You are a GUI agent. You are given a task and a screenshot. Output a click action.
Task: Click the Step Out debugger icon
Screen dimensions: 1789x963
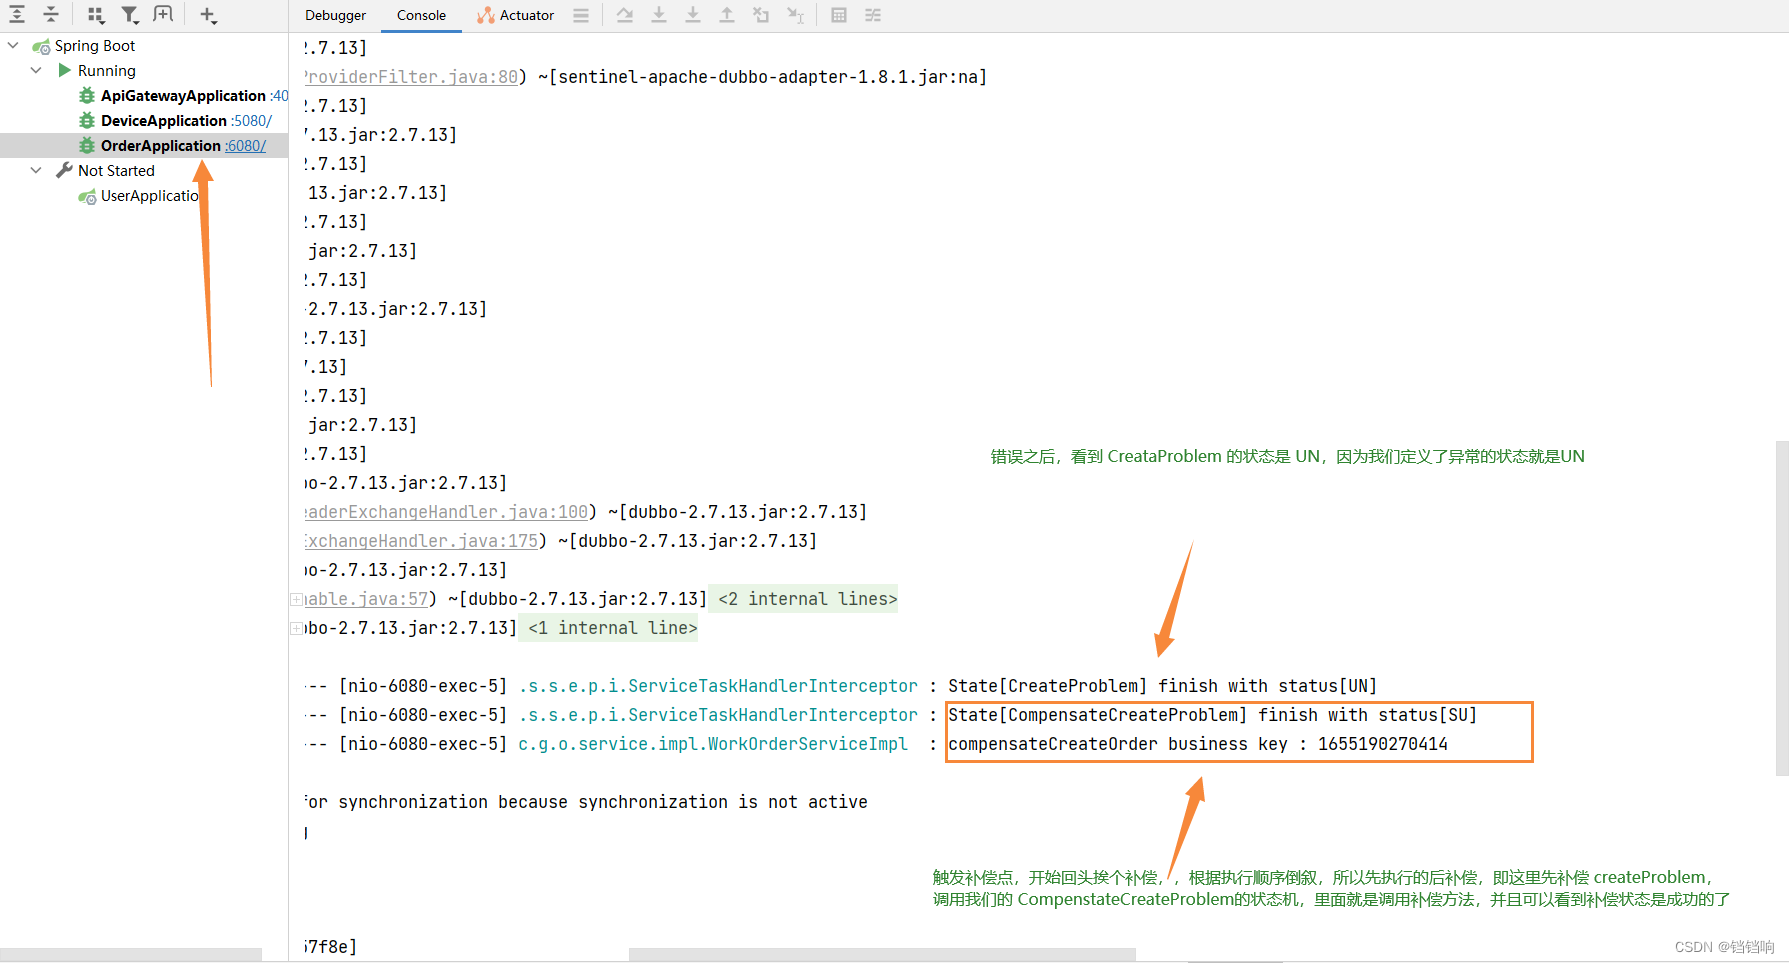[727, 15]
